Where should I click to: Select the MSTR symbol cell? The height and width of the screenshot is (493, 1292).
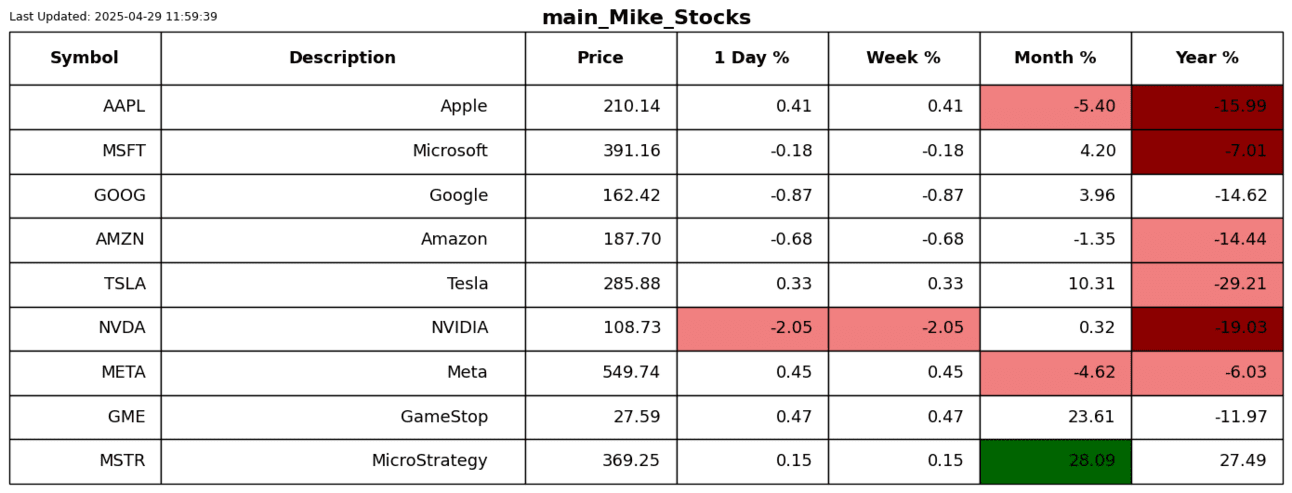click(85, 461)
